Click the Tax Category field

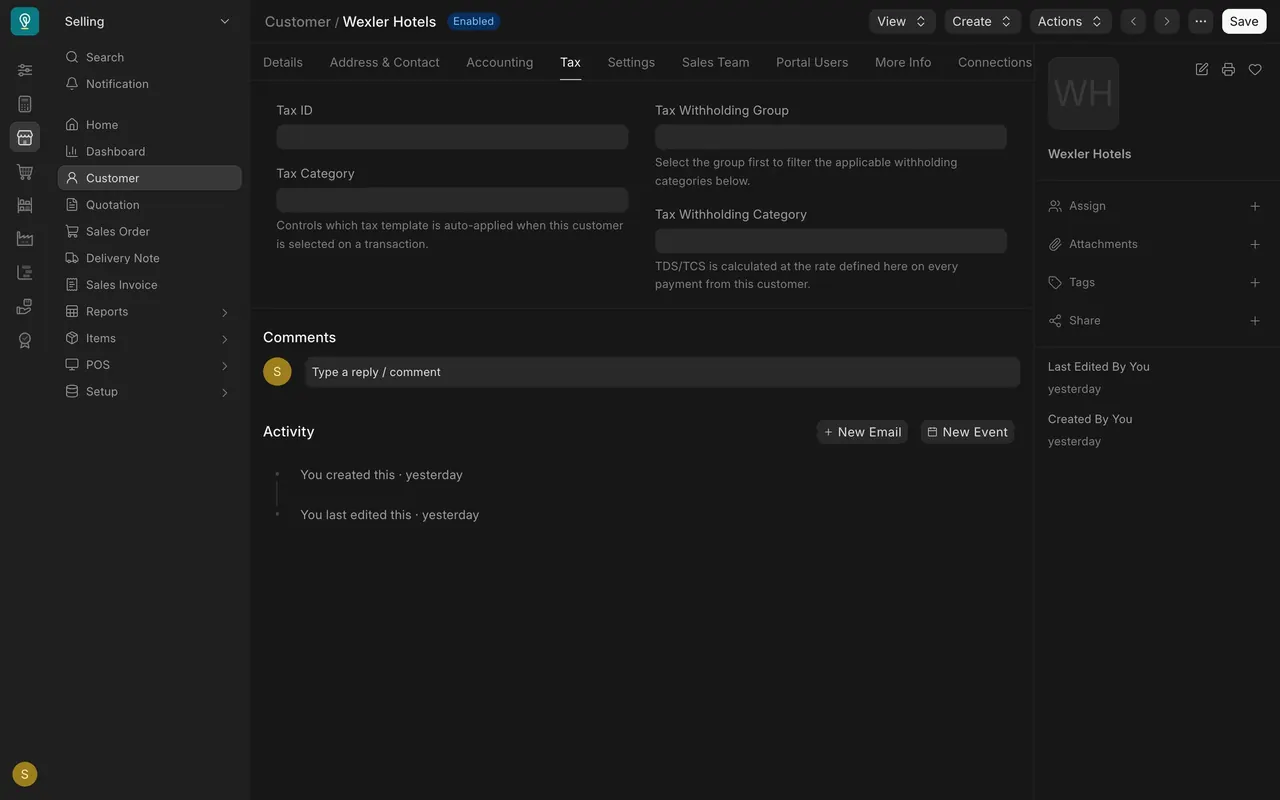(x=452, y=200)
